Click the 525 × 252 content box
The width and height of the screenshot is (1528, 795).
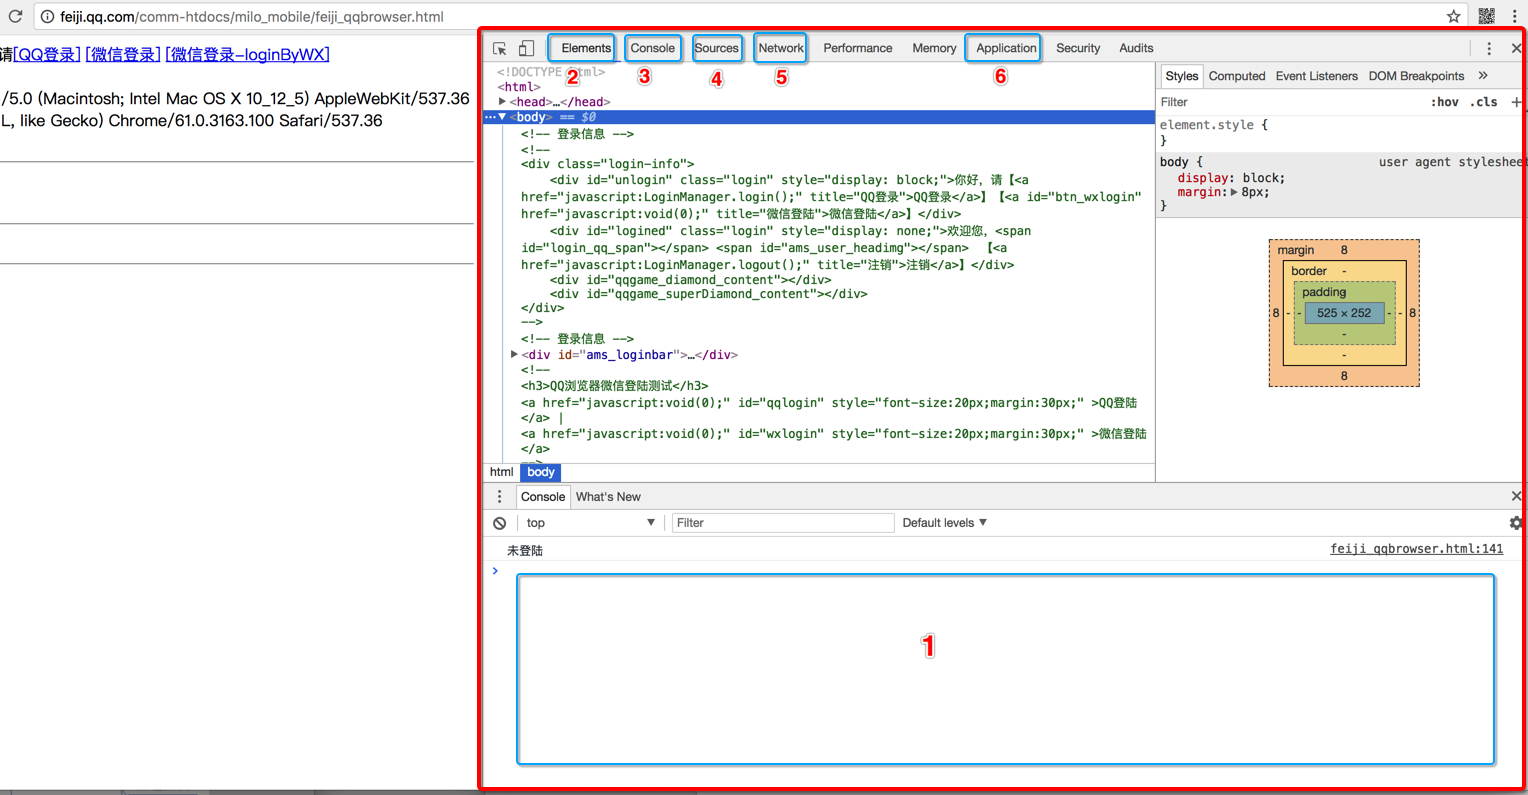click(1344, 313)
